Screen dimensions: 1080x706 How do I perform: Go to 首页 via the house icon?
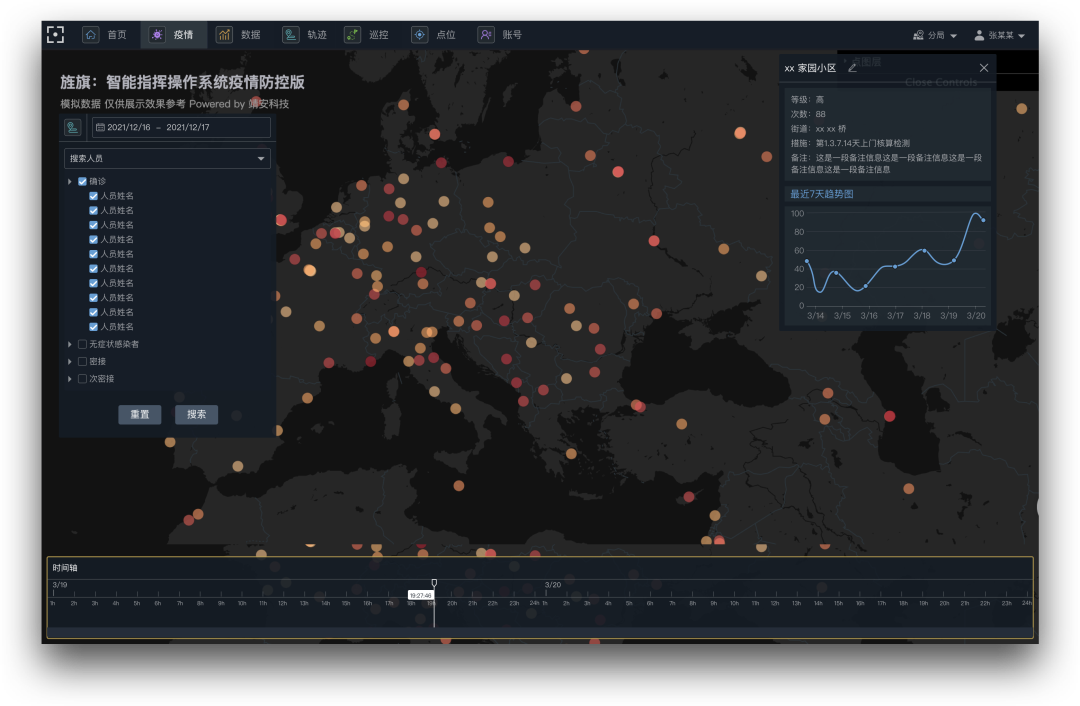[90, 34]
